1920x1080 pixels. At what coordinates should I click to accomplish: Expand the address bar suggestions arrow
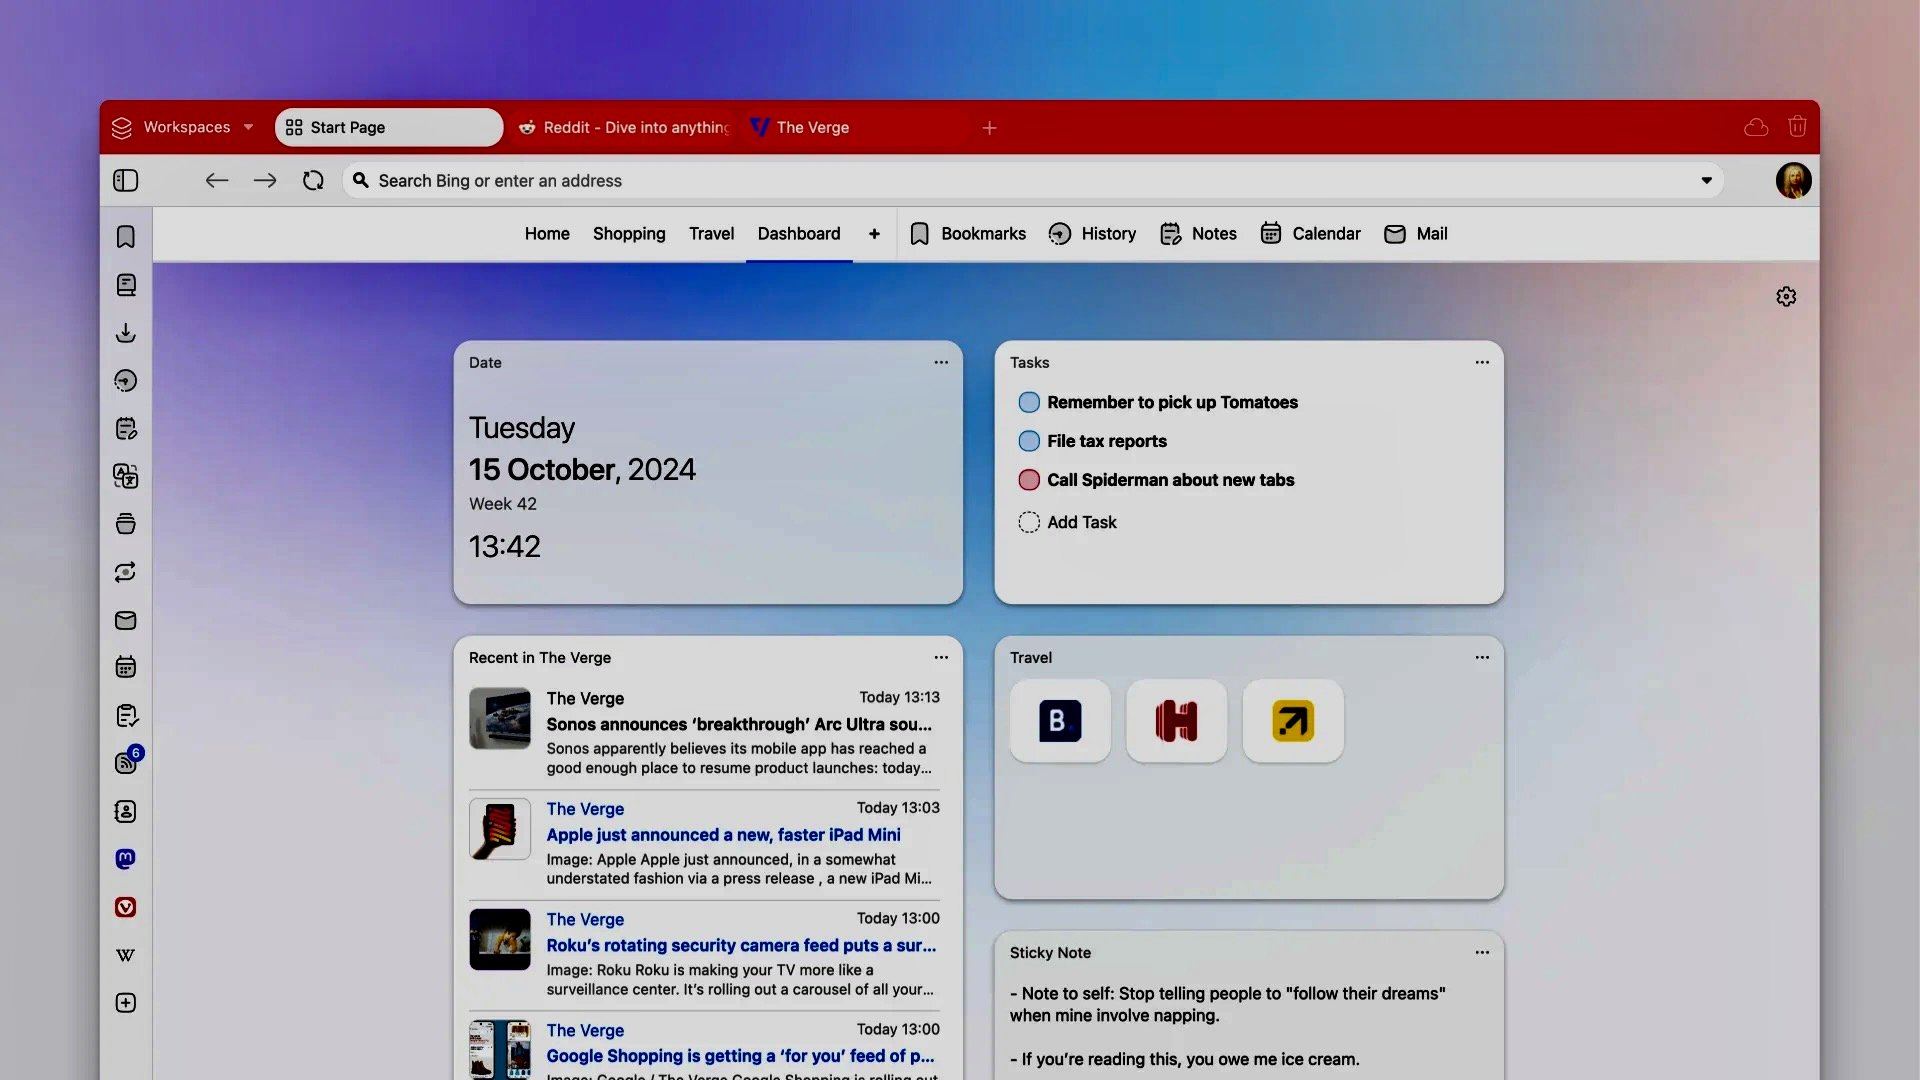coord(1706,180)
